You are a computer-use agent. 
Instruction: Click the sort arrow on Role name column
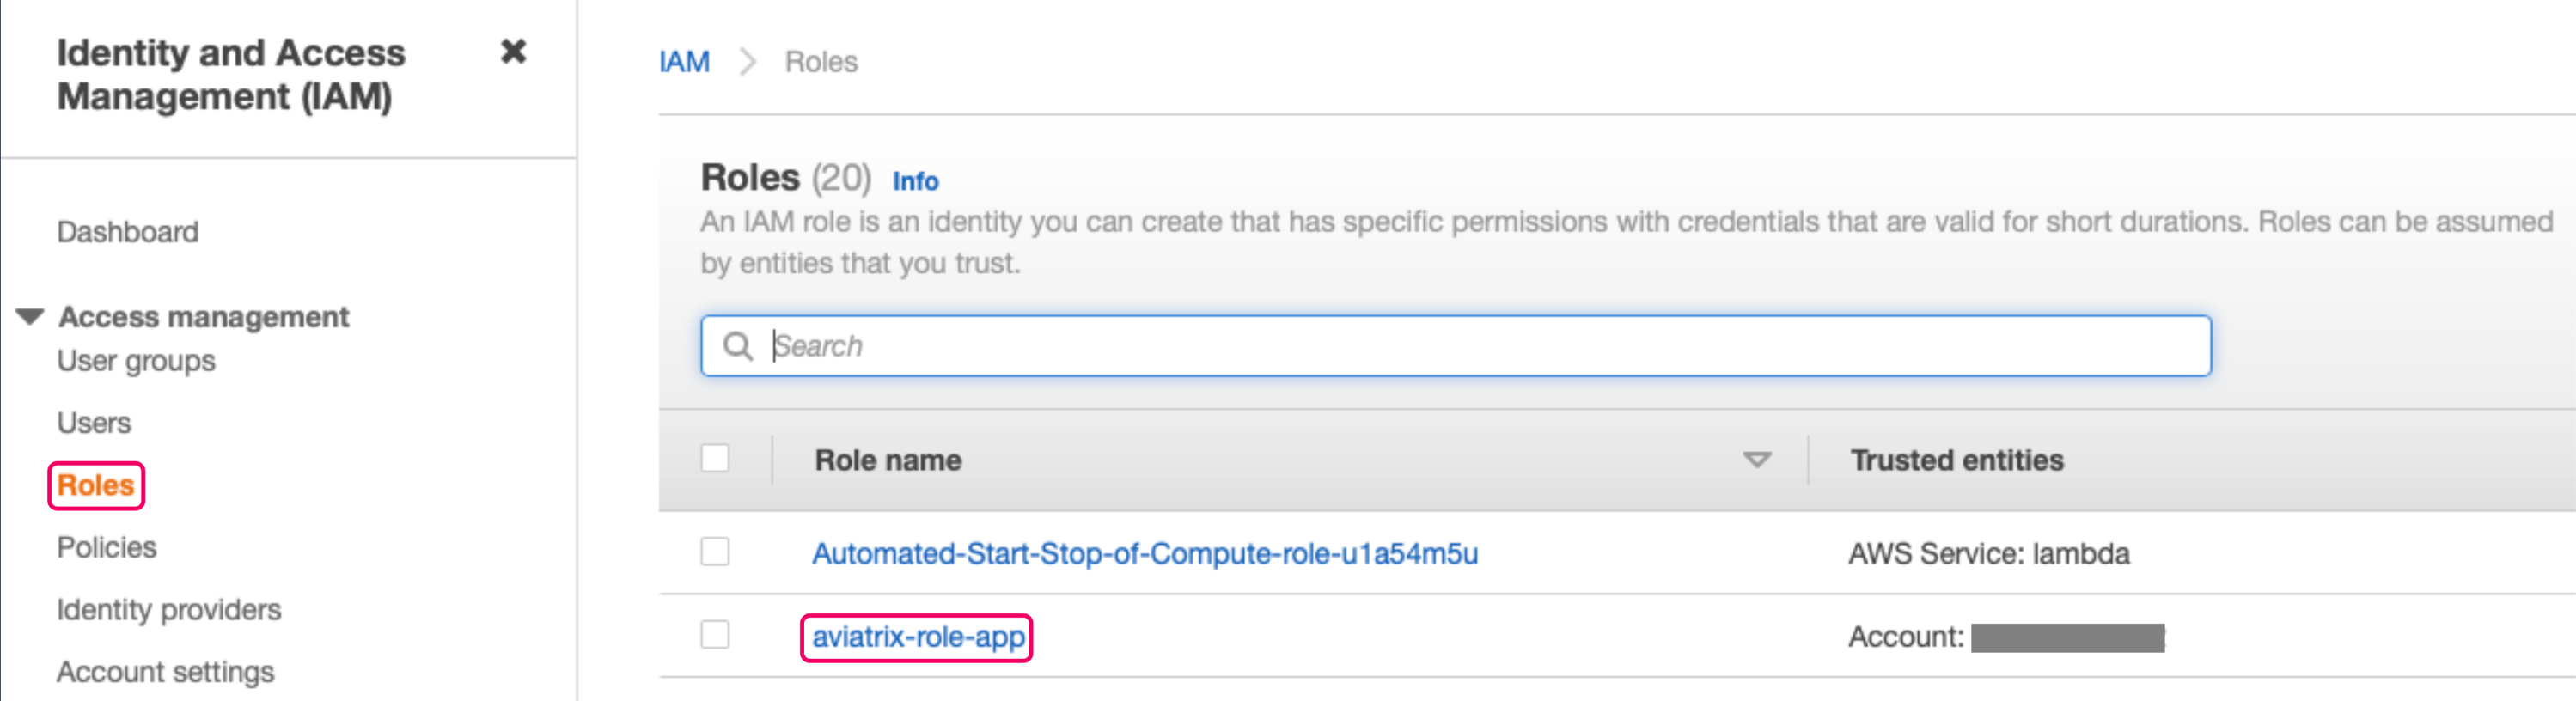(1757, 461)
